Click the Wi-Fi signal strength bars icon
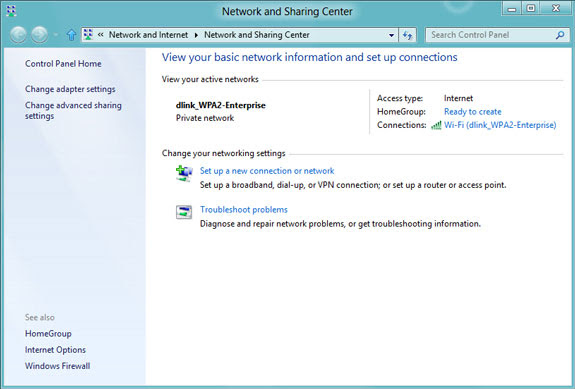This screenshot has width=575, height=389. coord(436,125)
